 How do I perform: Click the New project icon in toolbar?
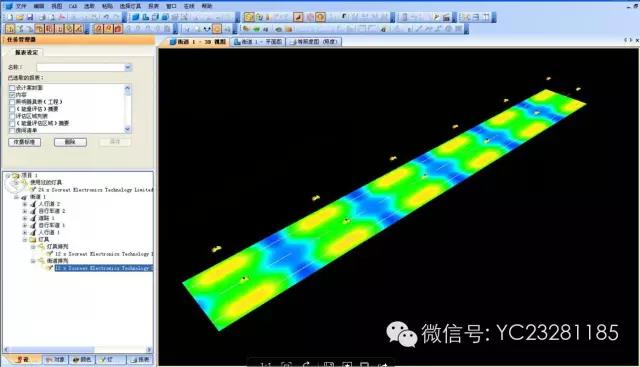(x=10, y=17)
